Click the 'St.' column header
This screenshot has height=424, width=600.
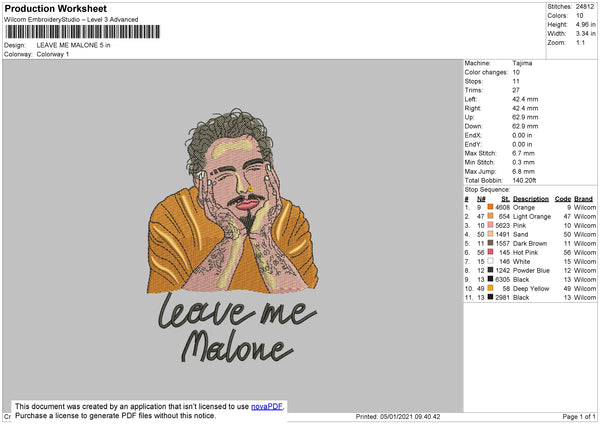click(x=505, y=199)
